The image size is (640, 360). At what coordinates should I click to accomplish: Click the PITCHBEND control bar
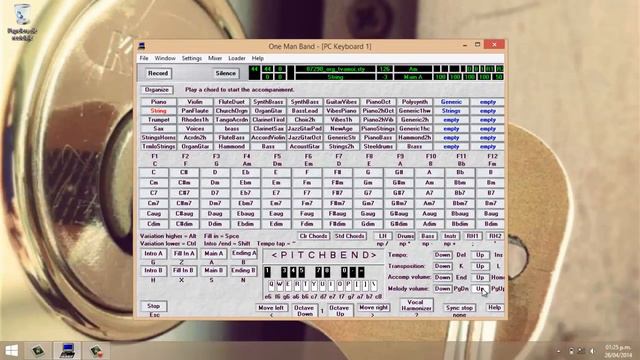click(x=324, y=256)
